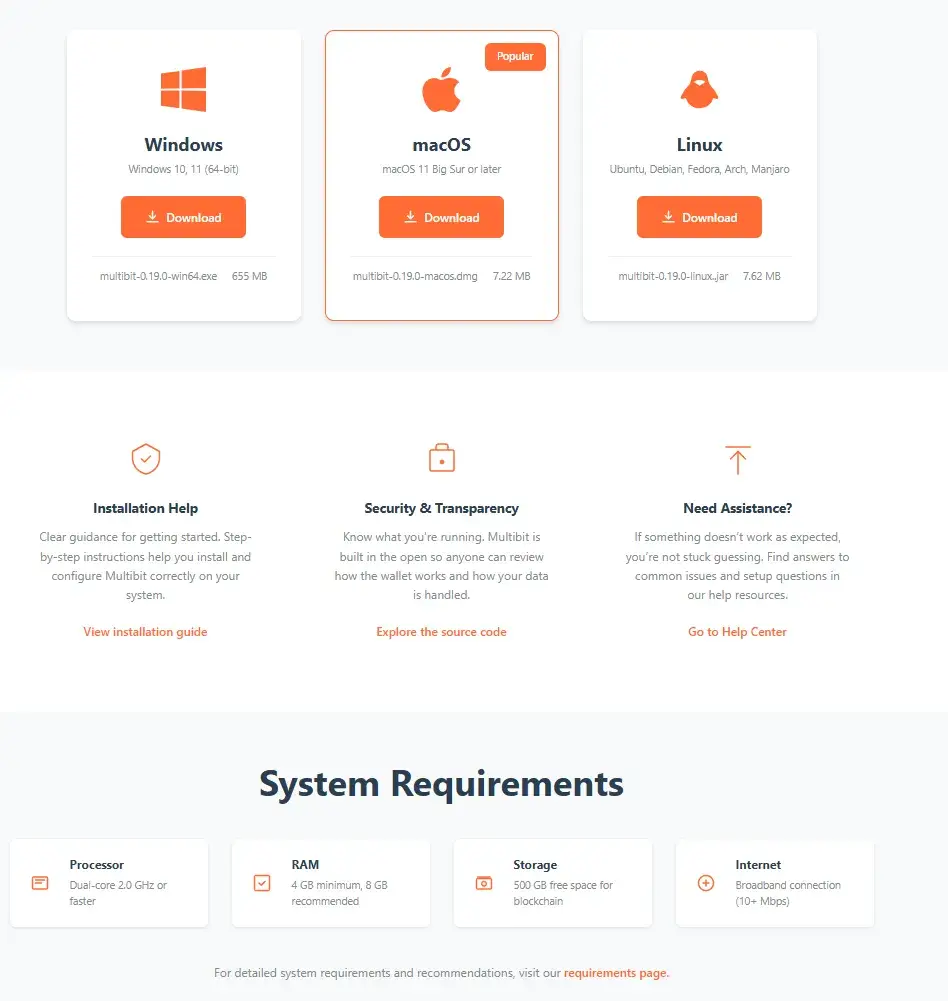Click the 655 MB file size
948x1001 pixels.
point(250,276)
